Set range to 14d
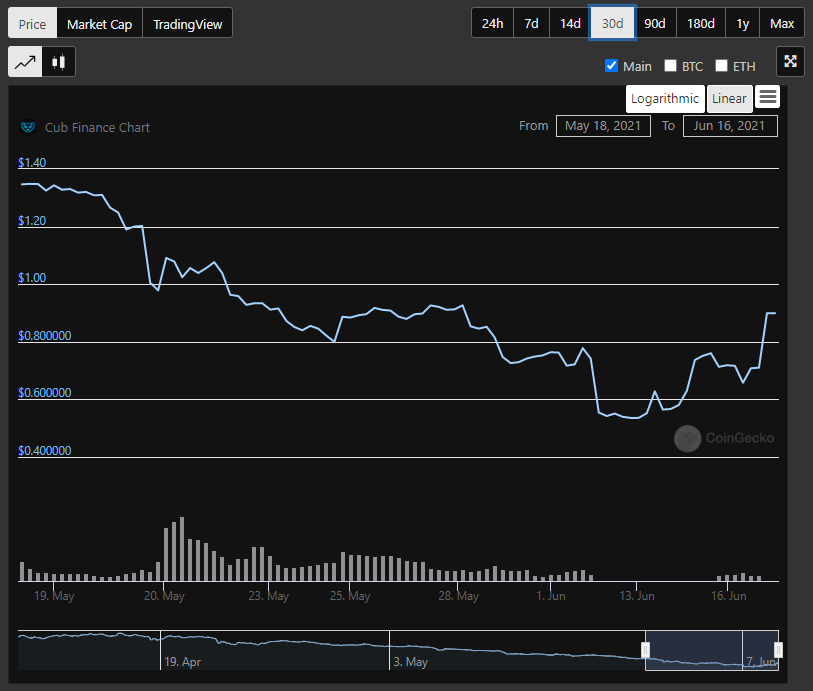813x691 pixels. (570, 23)
